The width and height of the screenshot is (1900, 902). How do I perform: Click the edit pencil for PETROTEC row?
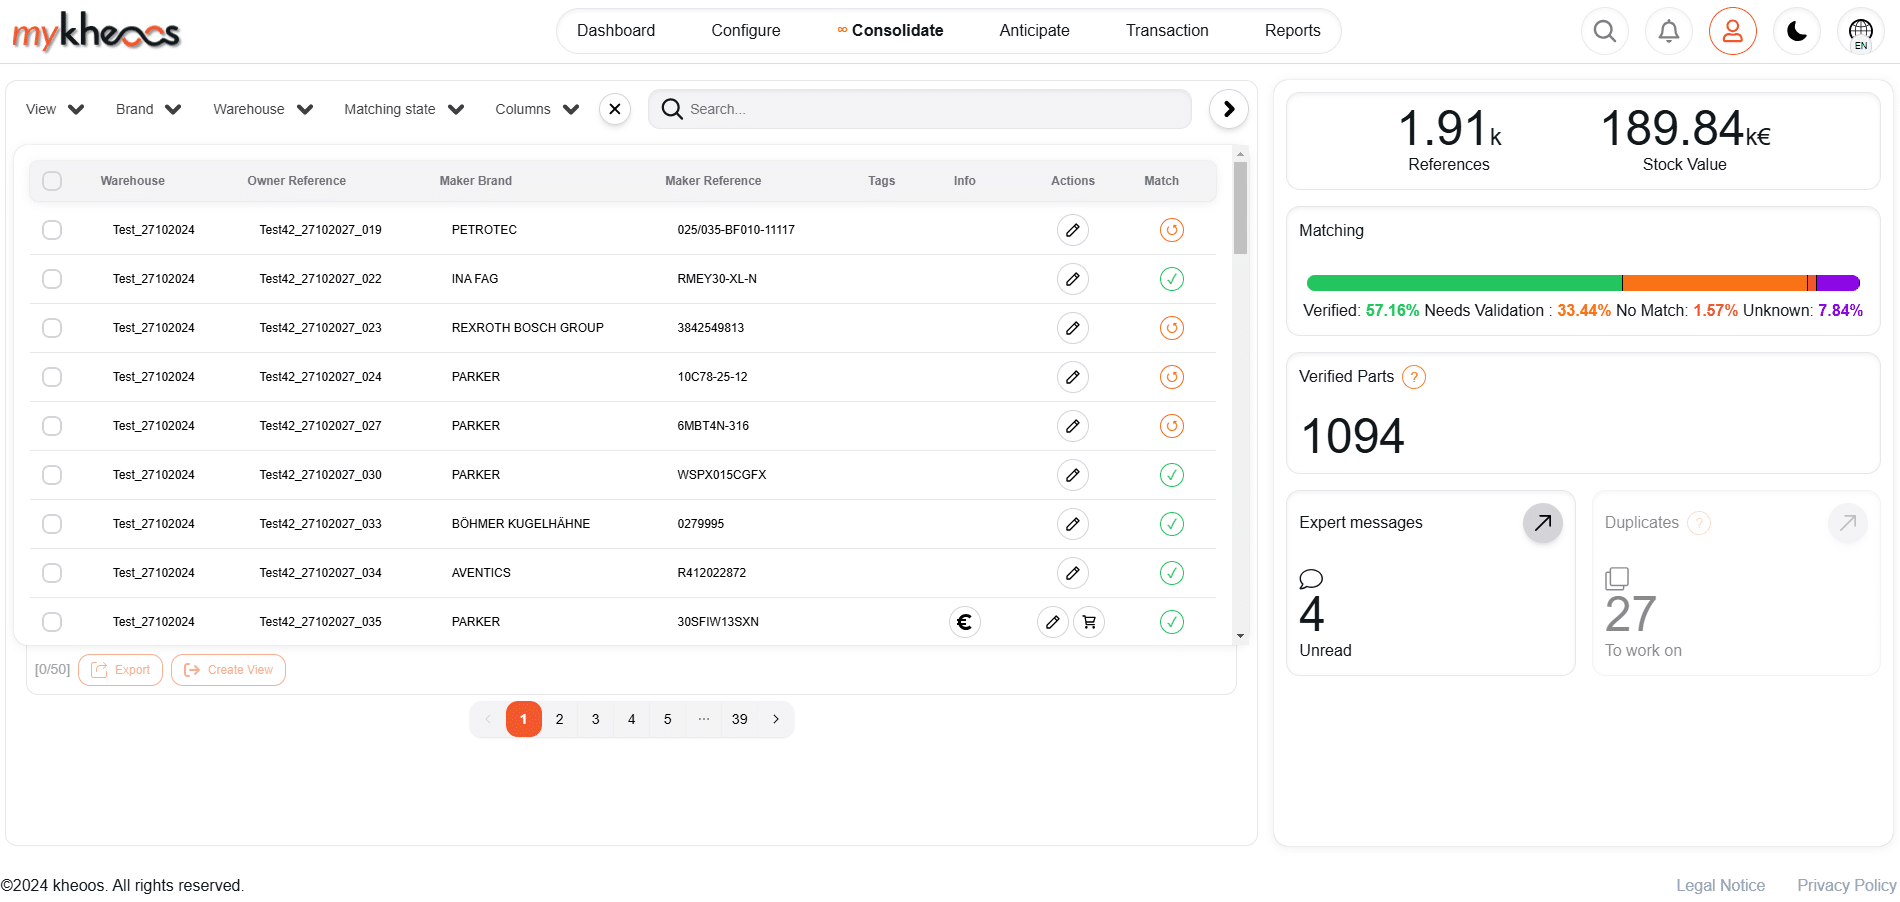[x=1072, y=230]
